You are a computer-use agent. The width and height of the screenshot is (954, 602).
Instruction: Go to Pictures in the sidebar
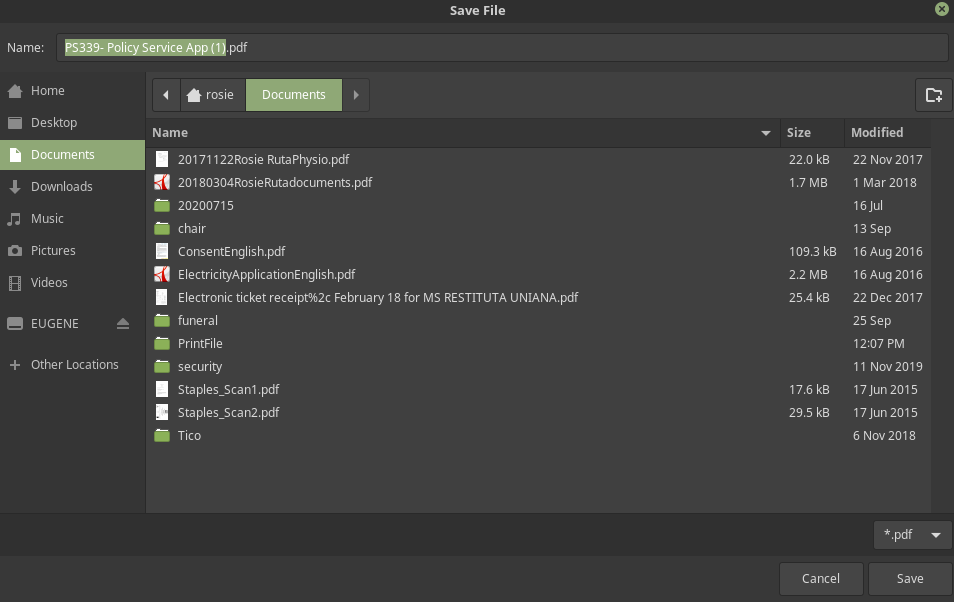pyautogui.click(x=53, y=251)
